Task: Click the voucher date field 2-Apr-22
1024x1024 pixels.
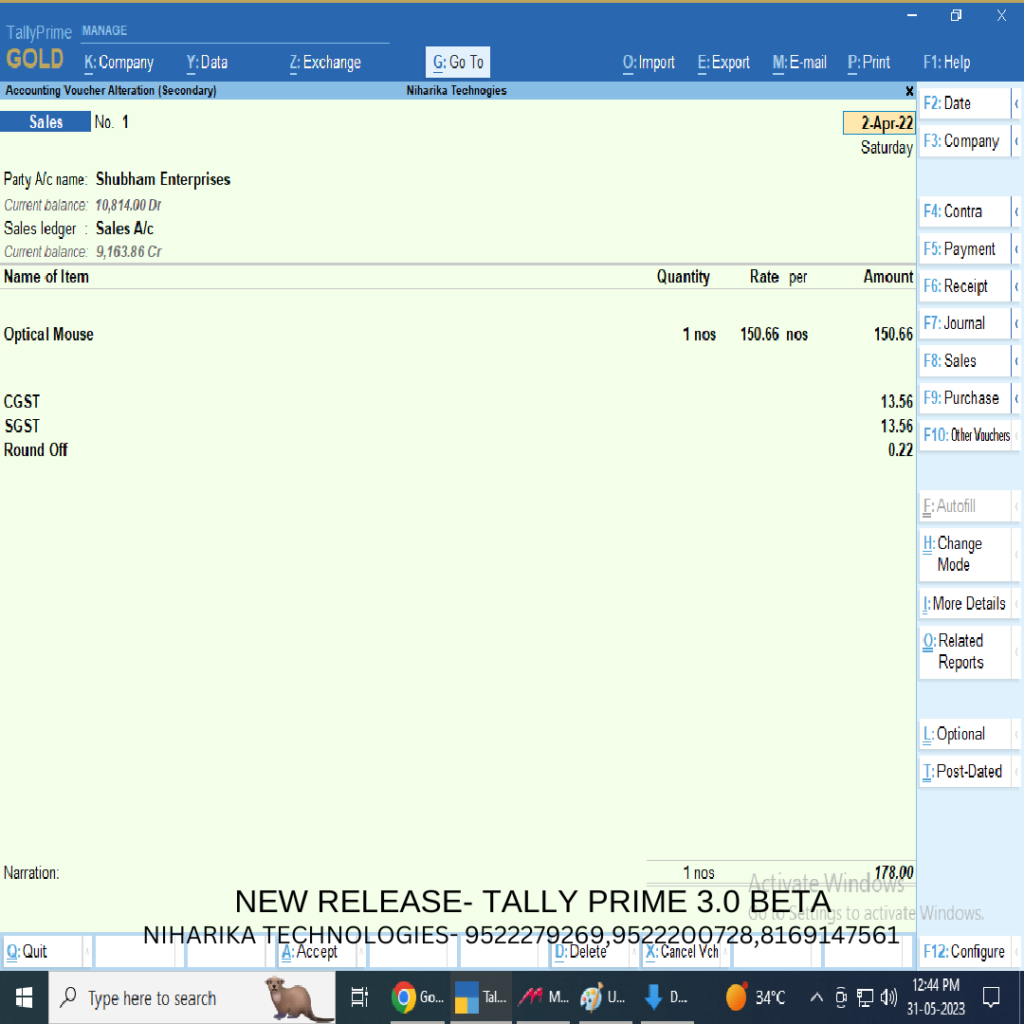Action: tap(879, 123)
